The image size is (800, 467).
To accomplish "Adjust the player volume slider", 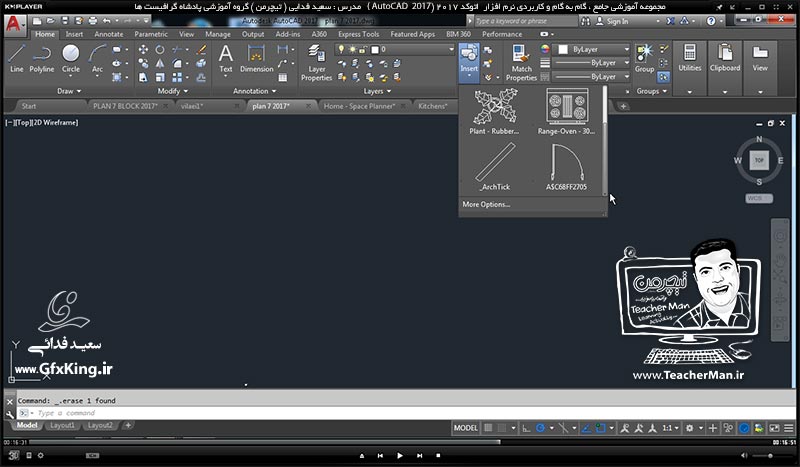I will (x=769, y=455).
